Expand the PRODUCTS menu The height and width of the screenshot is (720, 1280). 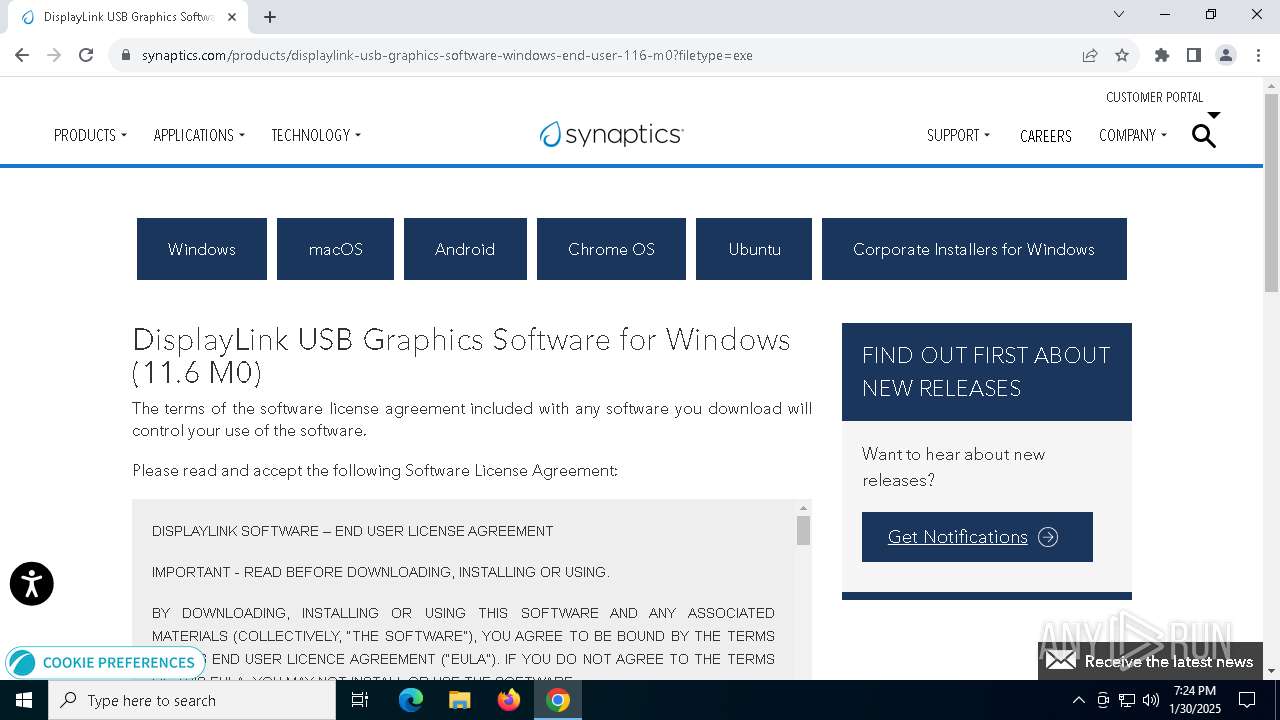click(x=90, y=135)
